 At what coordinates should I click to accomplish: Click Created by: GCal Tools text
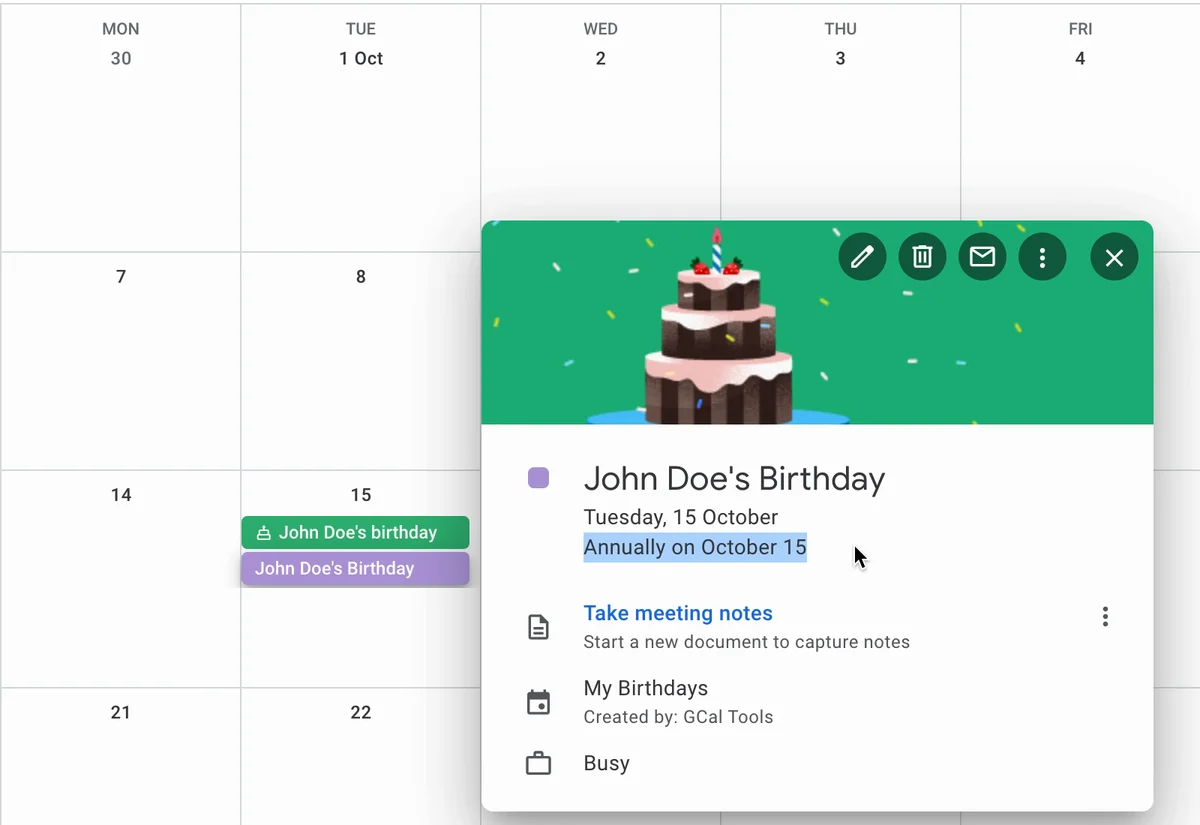tap(678, 717)
